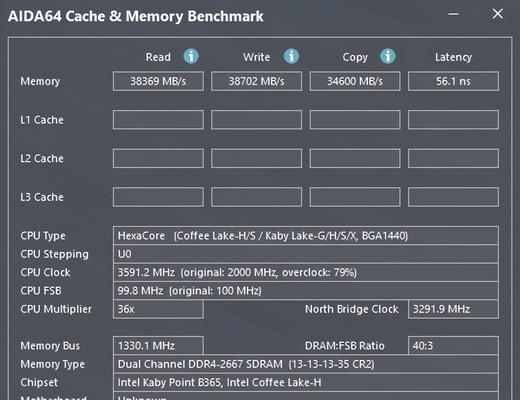
Task: Click the CPU Multiplier 36x value
Action: click(158, 309)
